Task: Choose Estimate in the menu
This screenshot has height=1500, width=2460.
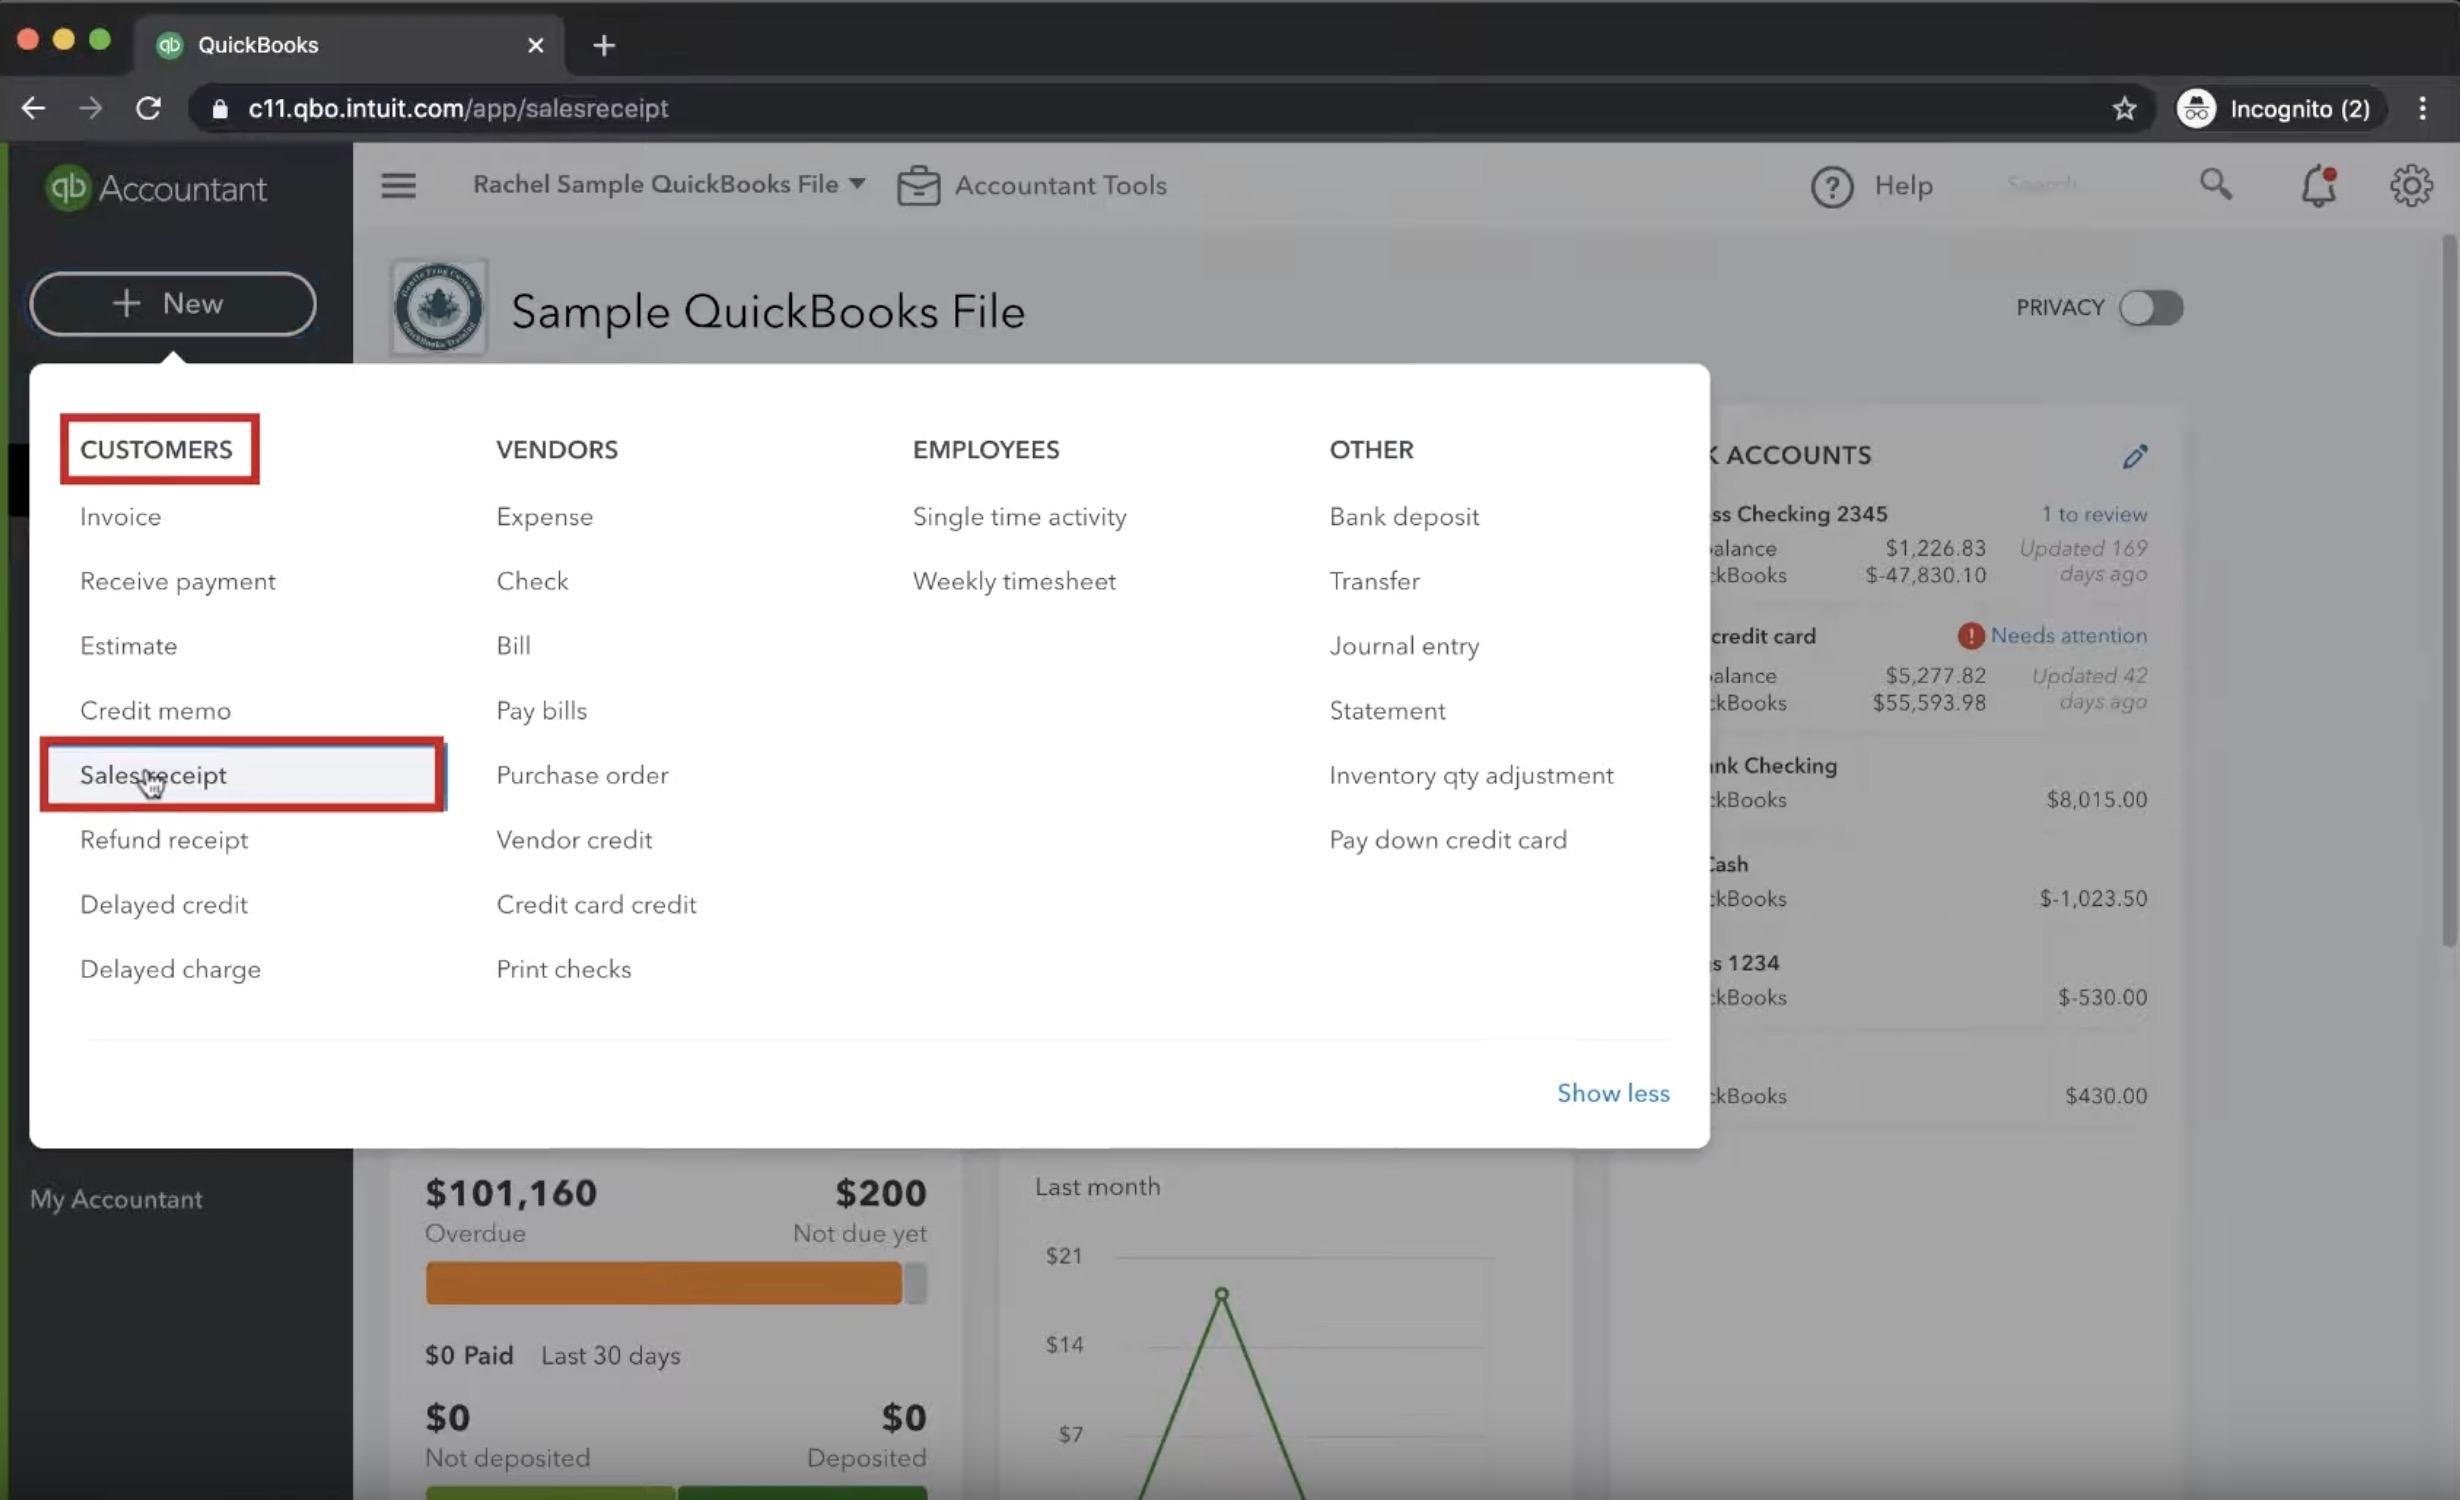Action: [128, 645]
